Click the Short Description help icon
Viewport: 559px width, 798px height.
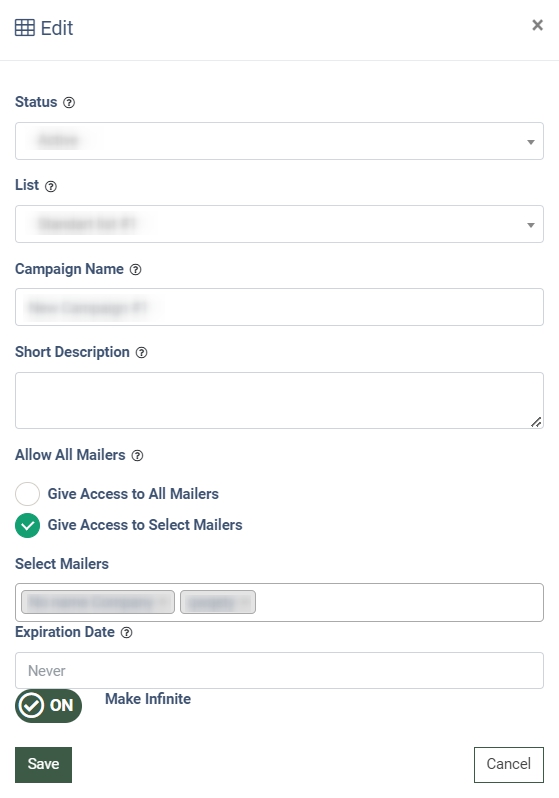tap(142, 353)
